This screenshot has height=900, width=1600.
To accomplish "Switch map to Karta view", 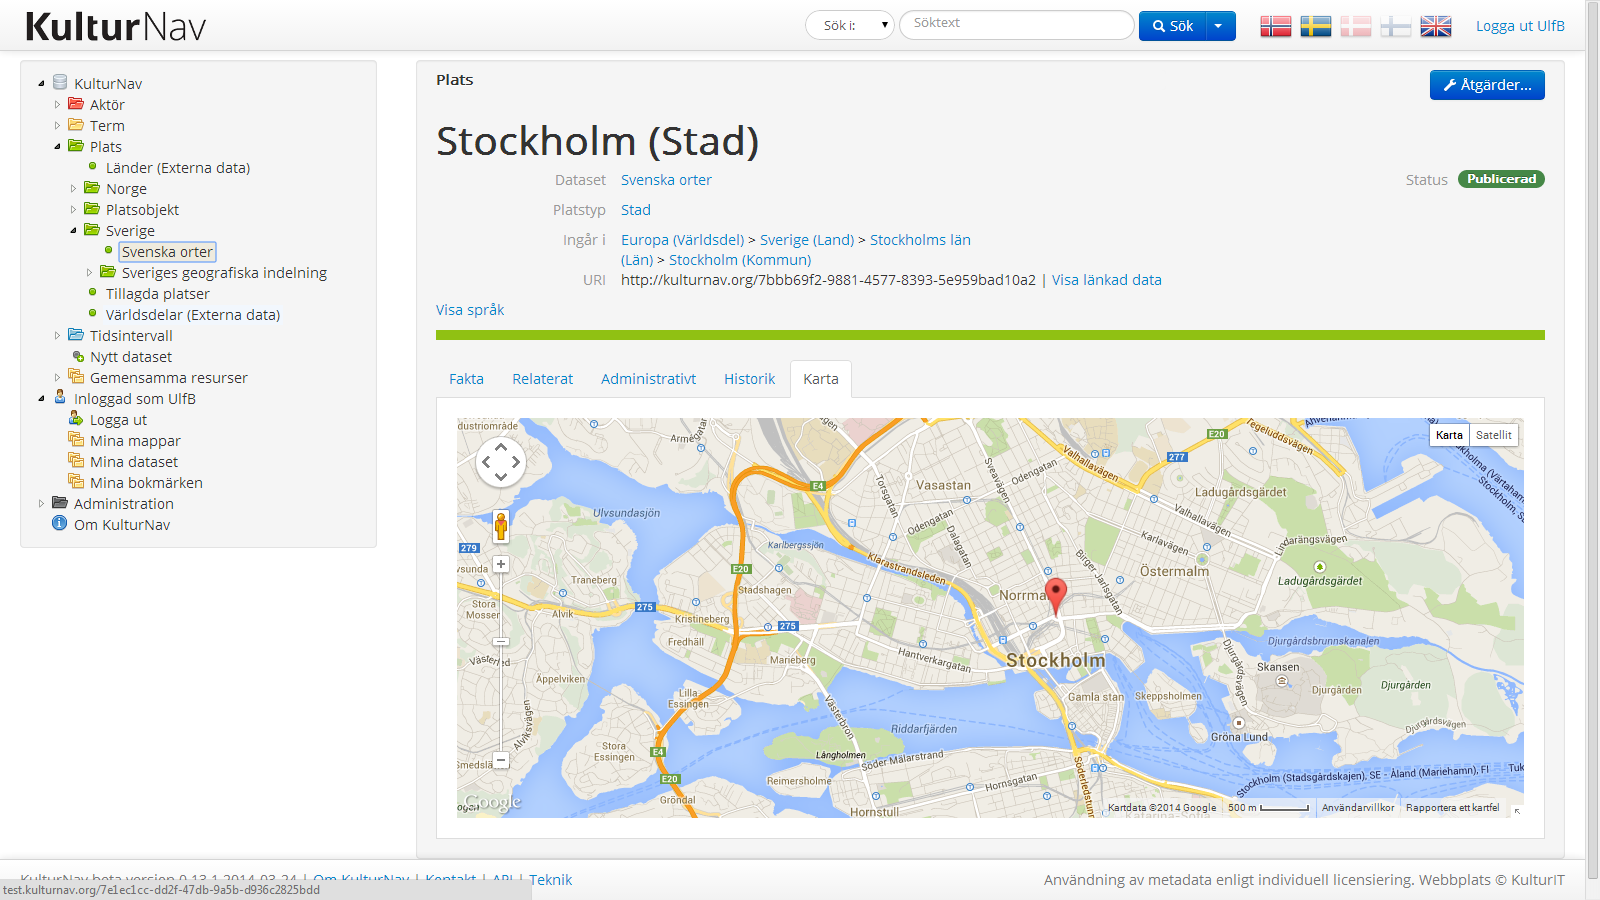I will coord(1449,435).
